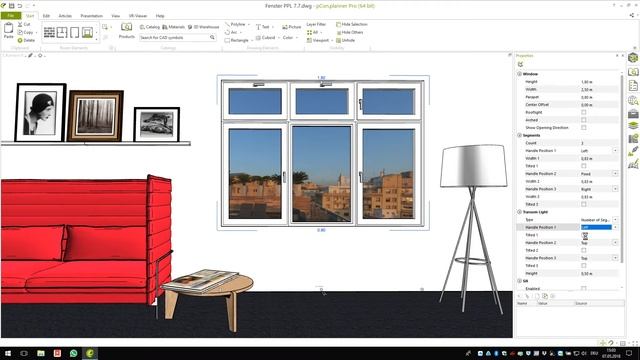Click the Cut scissors button
640x360 pixels.
point(24,24)
